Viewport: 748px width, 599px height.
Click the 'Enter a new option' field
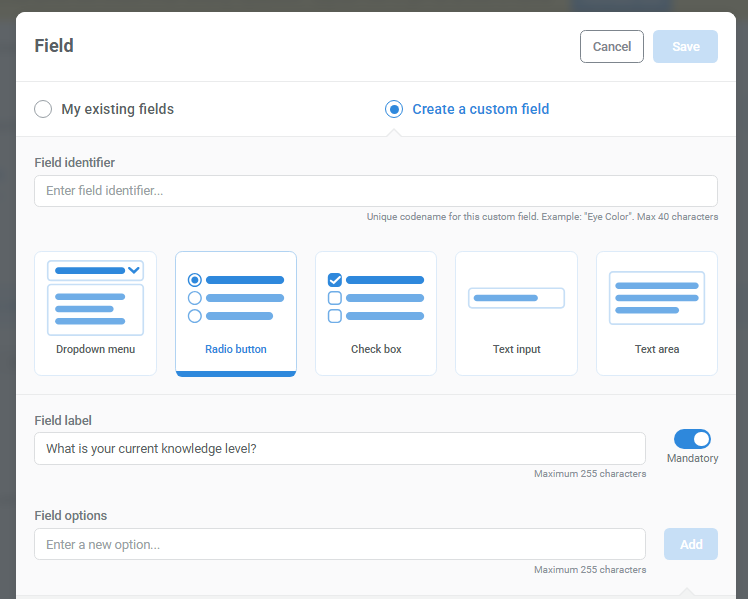click(x=340, y=544)
